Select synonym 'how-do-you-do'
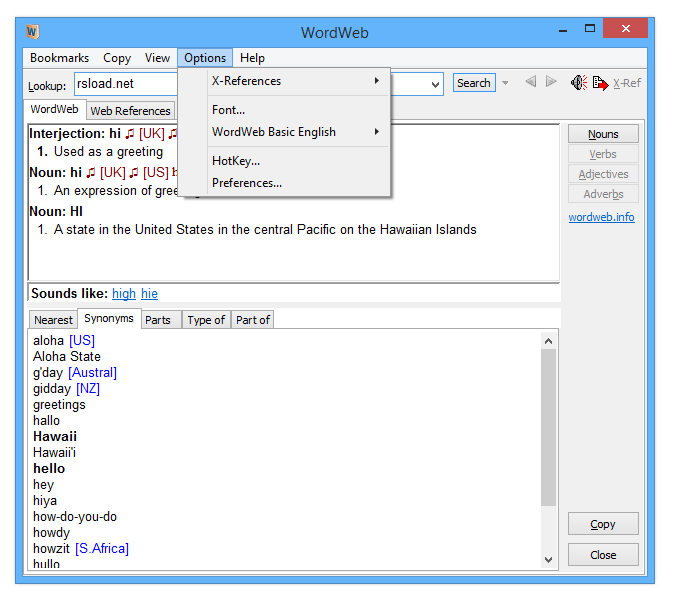Viewport: 674px width, 611px height. [75, 517]
